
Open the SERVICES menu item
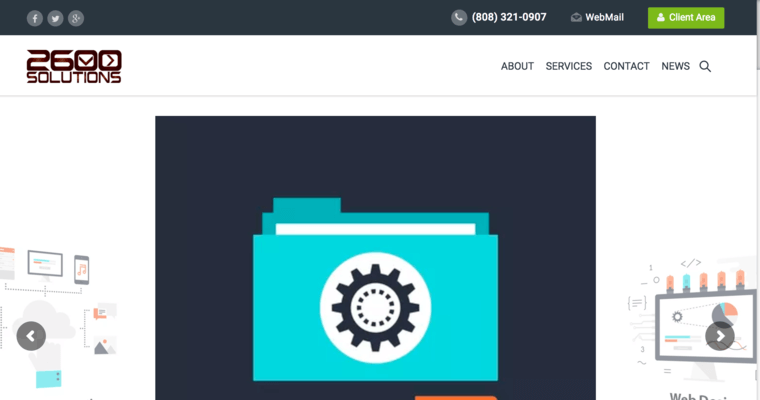569,66
